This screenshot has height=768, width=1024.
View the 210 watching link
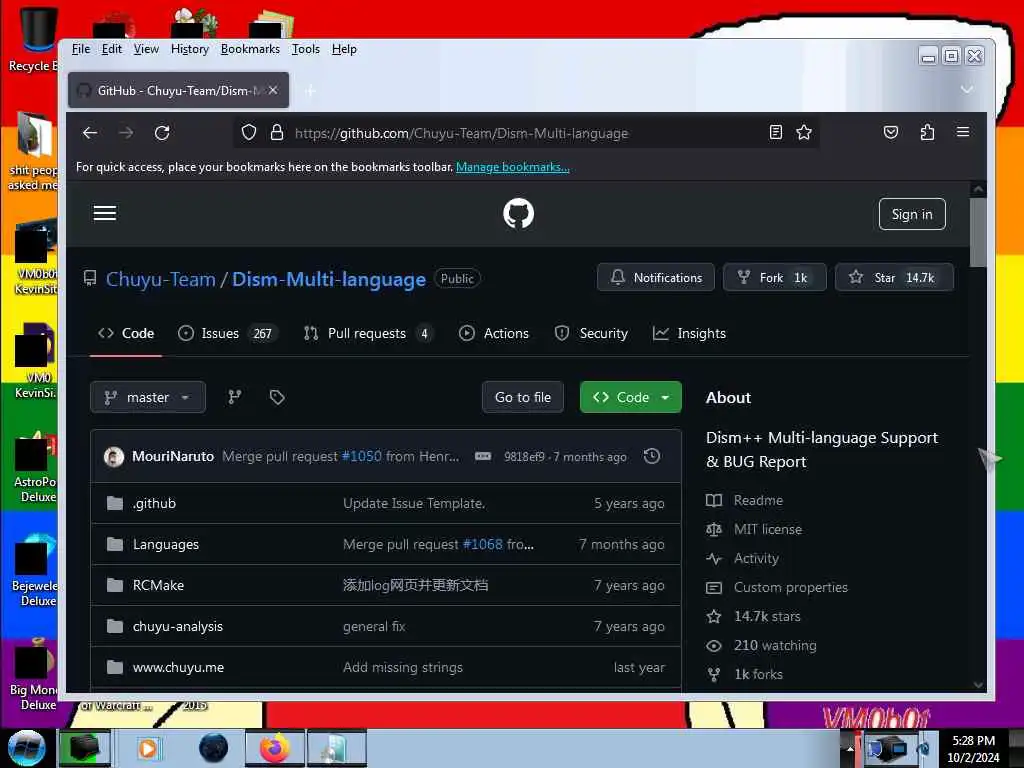pyautogui.click(x=775, y=645)
